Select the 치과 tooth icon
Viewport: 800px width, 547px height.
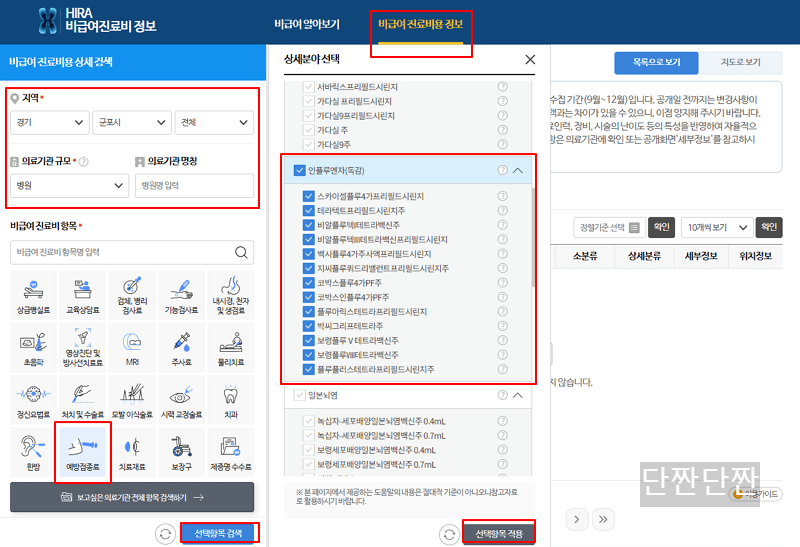point(231,400)
